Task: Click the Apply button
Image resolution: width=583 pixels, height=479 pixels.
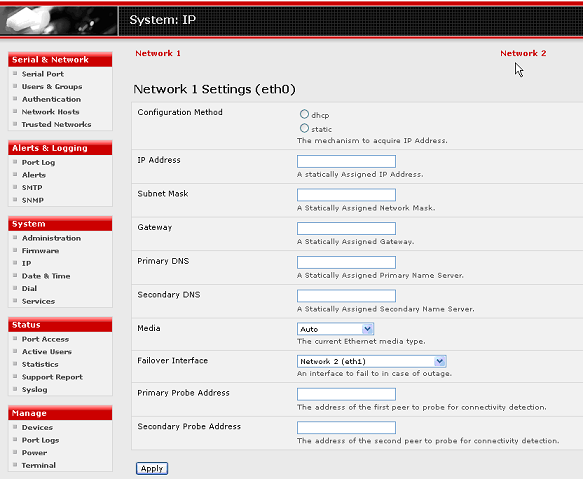Action: 152,468
